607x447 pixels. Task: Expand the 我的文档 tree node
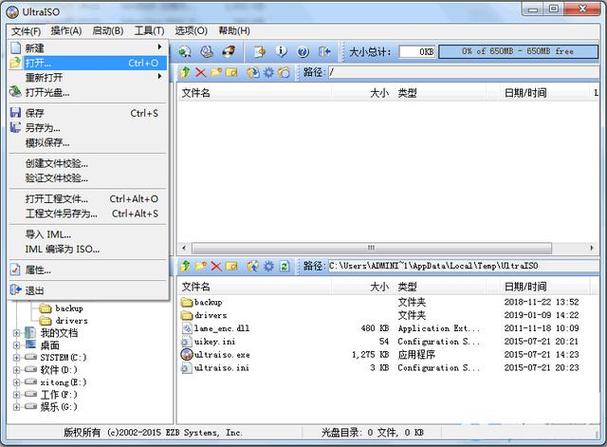(17, 333)
